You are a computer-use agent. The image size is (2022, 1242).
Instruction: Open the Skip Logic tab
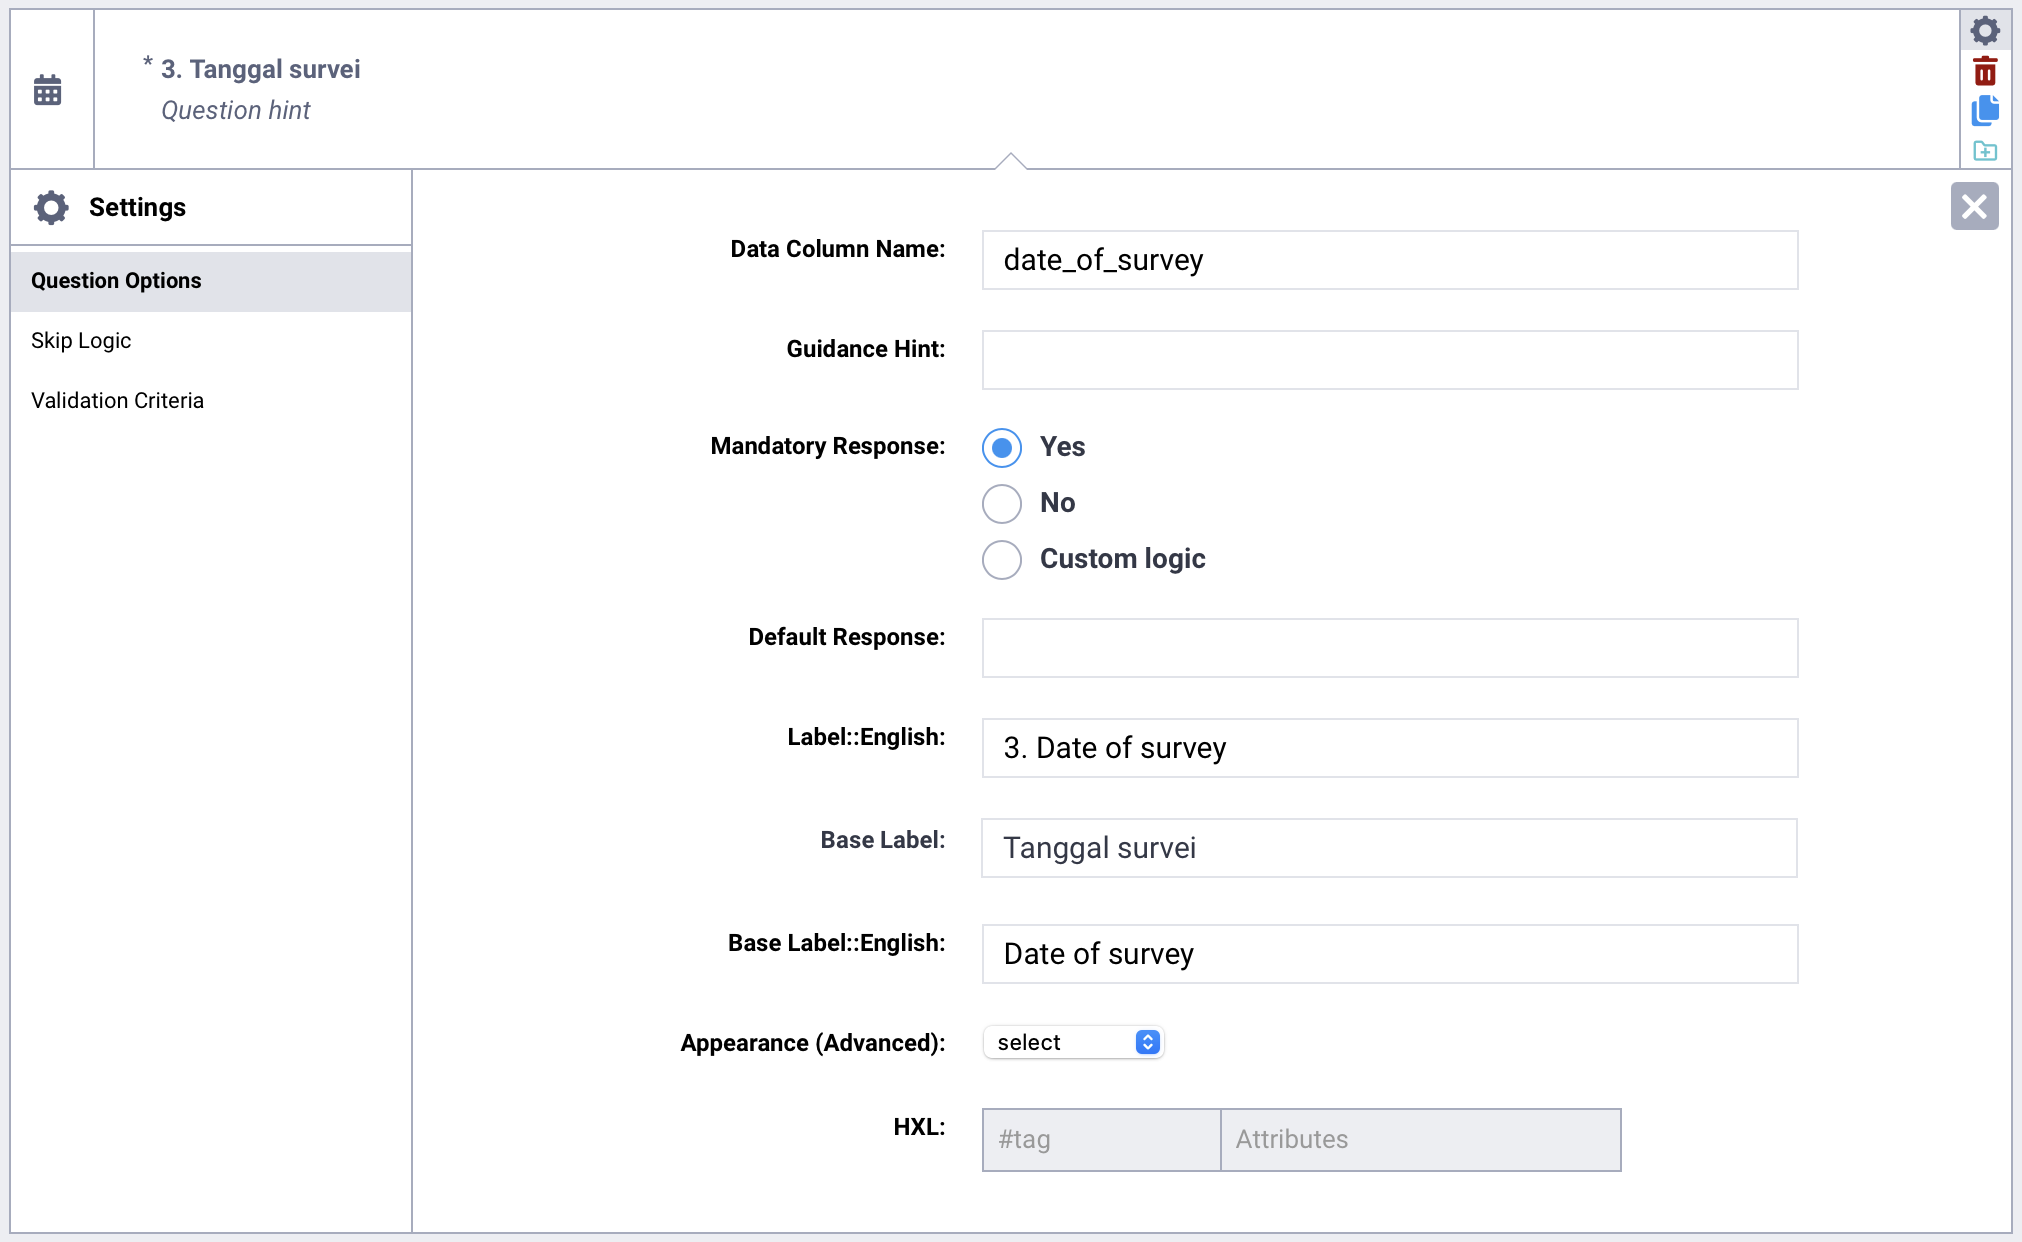(81, 341)
